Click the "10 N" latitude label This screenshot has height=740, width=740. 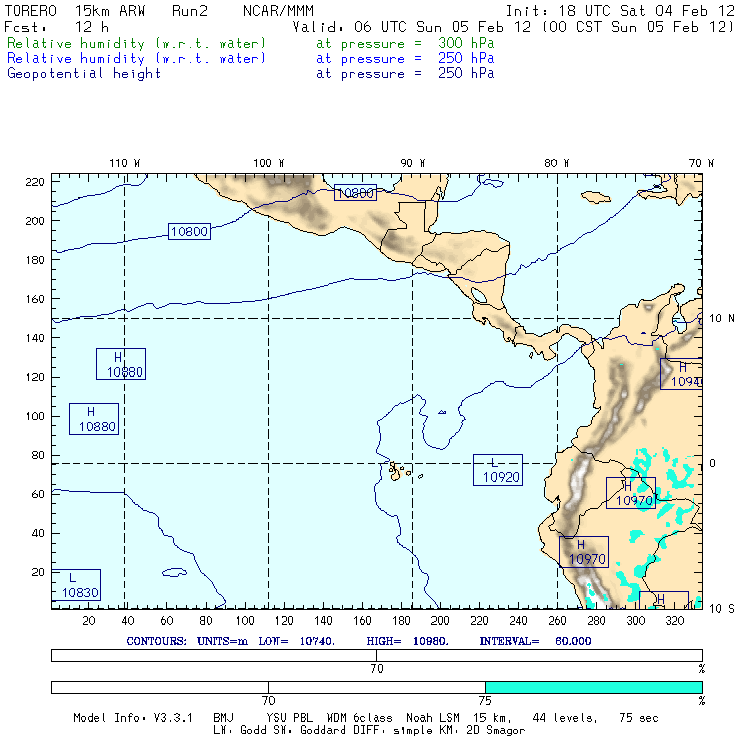(722, 319)
